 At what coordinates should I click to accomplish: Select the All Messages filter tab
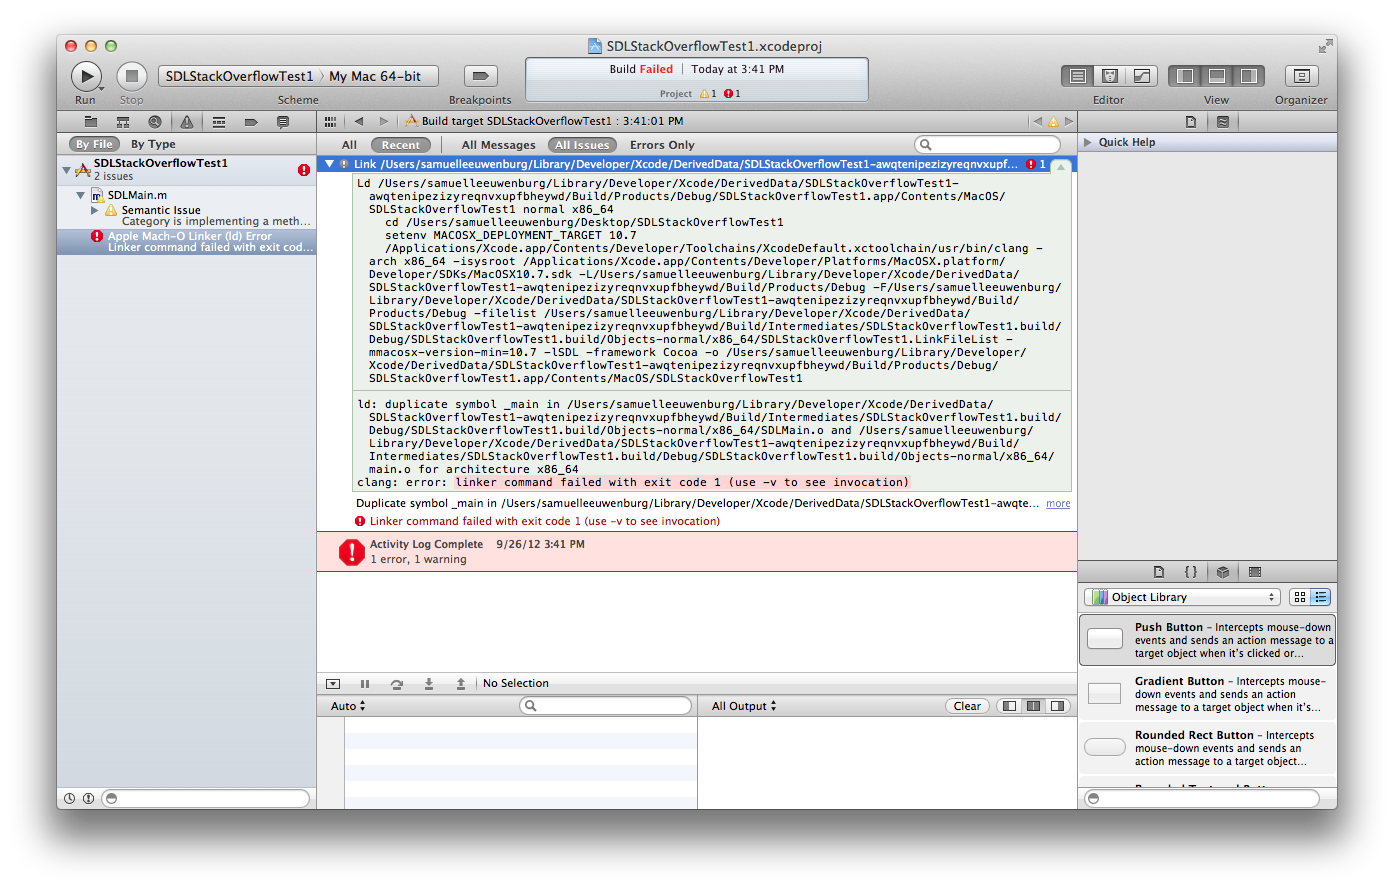[x=498, y=145]
